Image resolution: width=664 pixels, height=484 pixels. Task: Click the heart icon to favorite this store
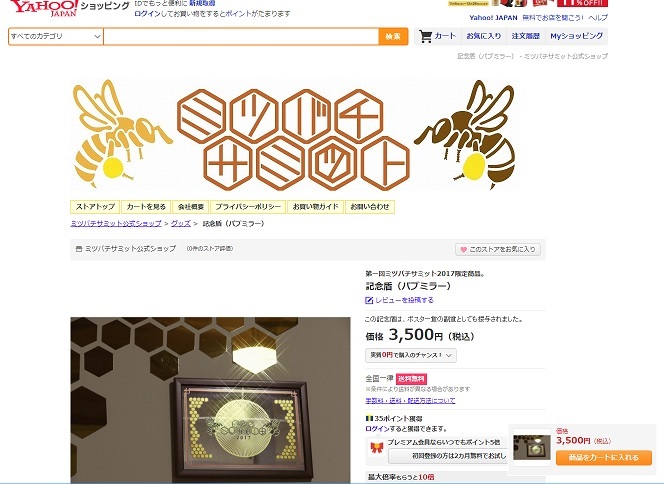463,250
